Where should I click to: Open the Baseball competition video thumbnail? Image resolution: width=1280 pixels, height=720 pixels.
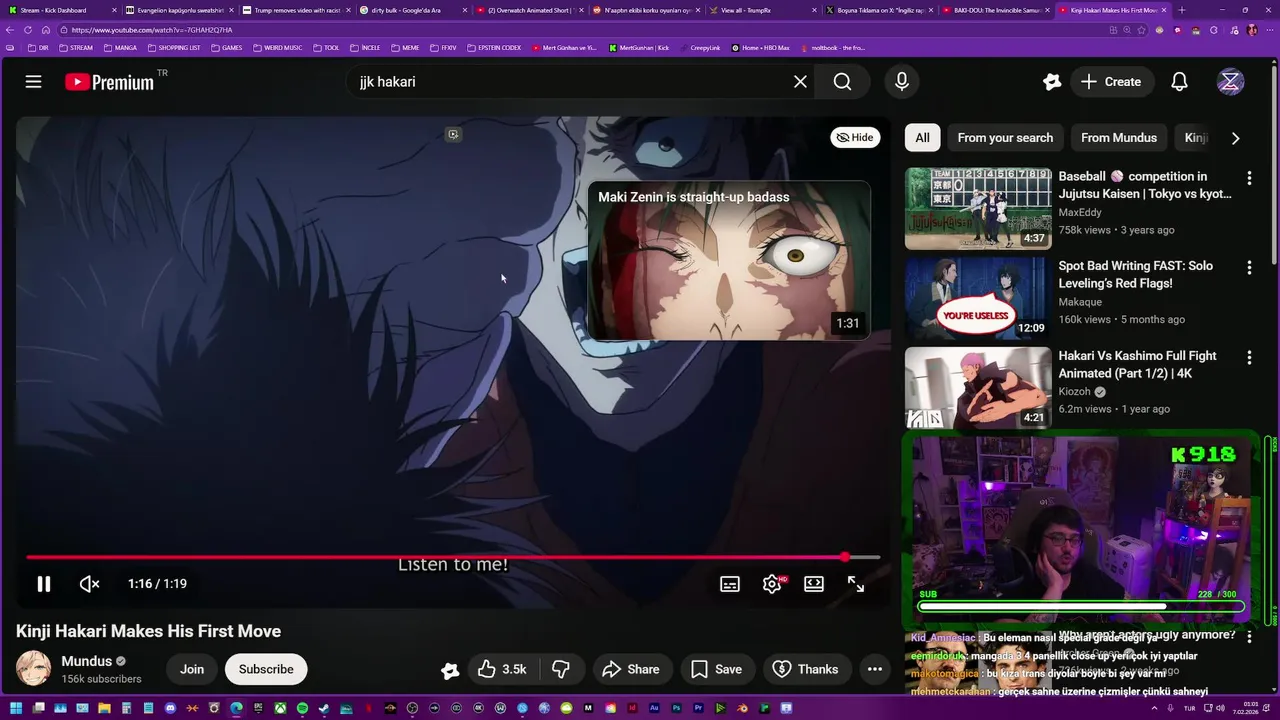[978, 208]
